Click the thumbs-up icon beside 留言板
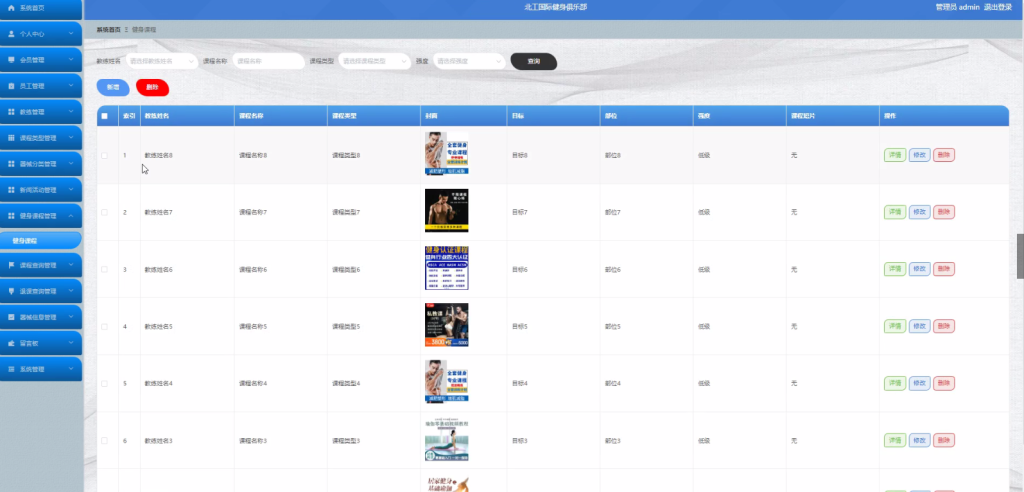The width and height of the screenshot is (1024, 492). [x=11, y=343]
